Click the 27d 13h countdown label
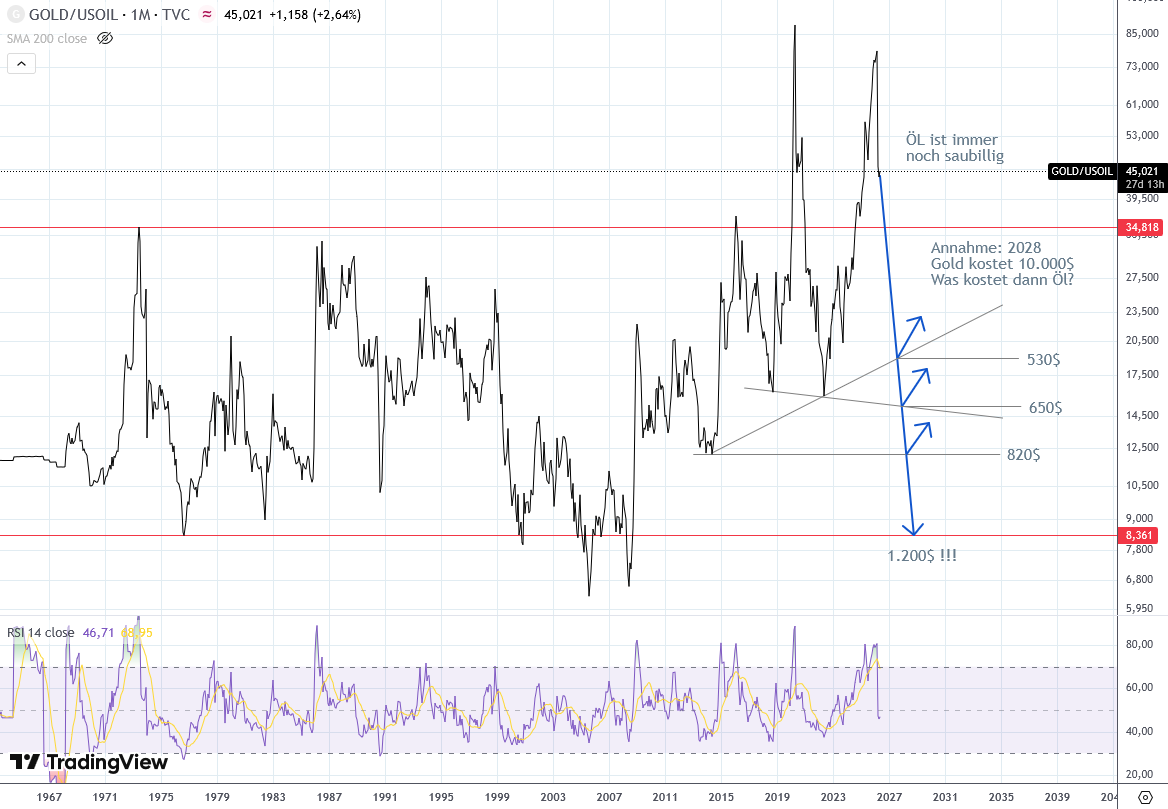This screenshot has height=809, width=1168. tap(1144, 184)
